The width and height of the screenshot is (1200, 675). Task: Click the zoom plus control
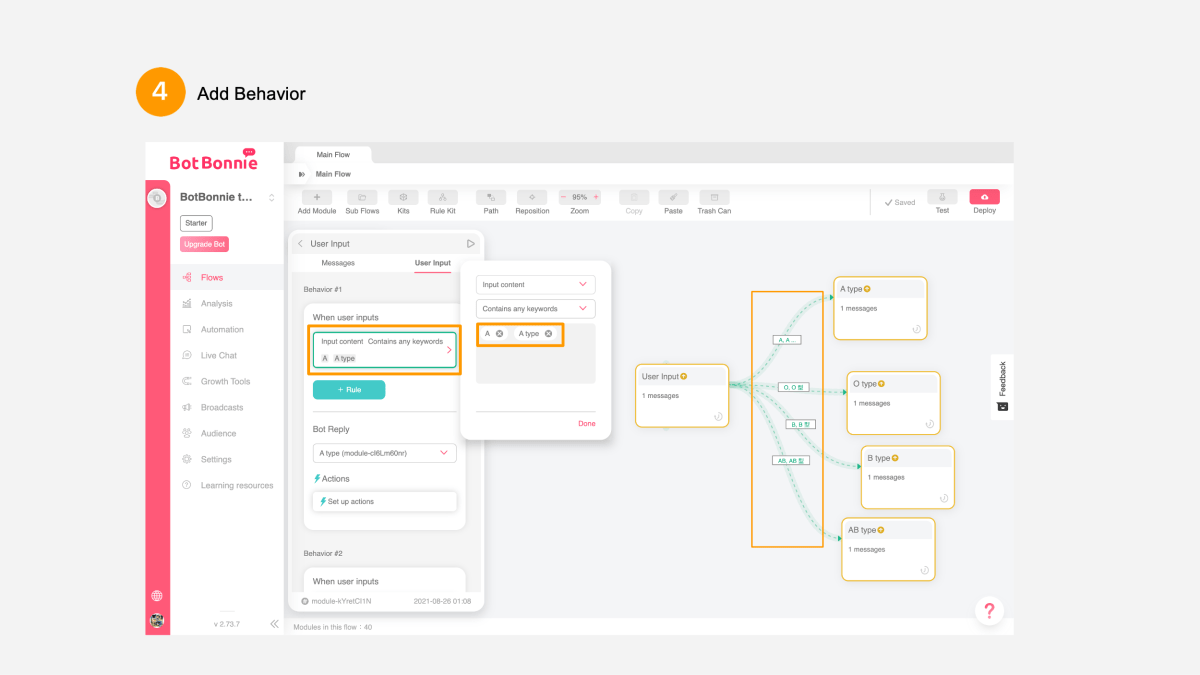click(x=596, y=197)
